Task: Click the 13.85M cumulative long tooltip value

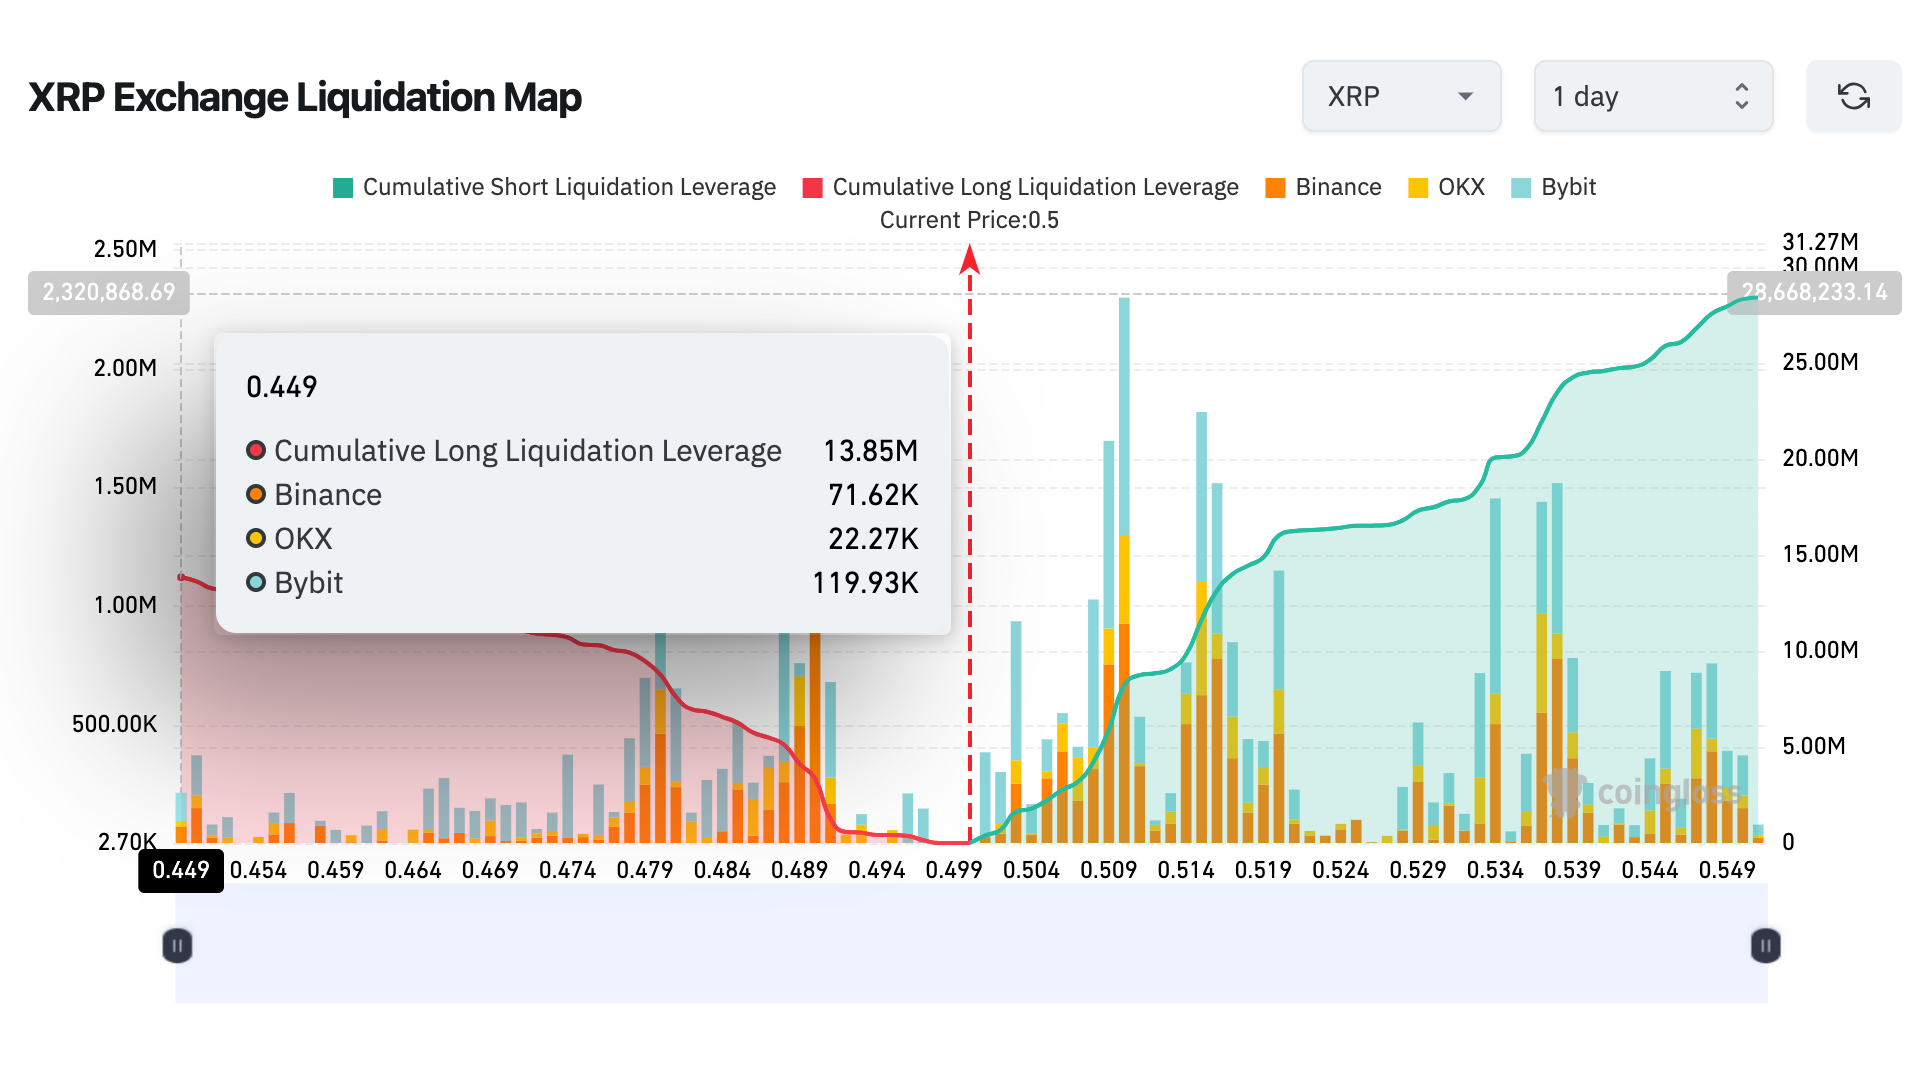Action: (870, 451)
